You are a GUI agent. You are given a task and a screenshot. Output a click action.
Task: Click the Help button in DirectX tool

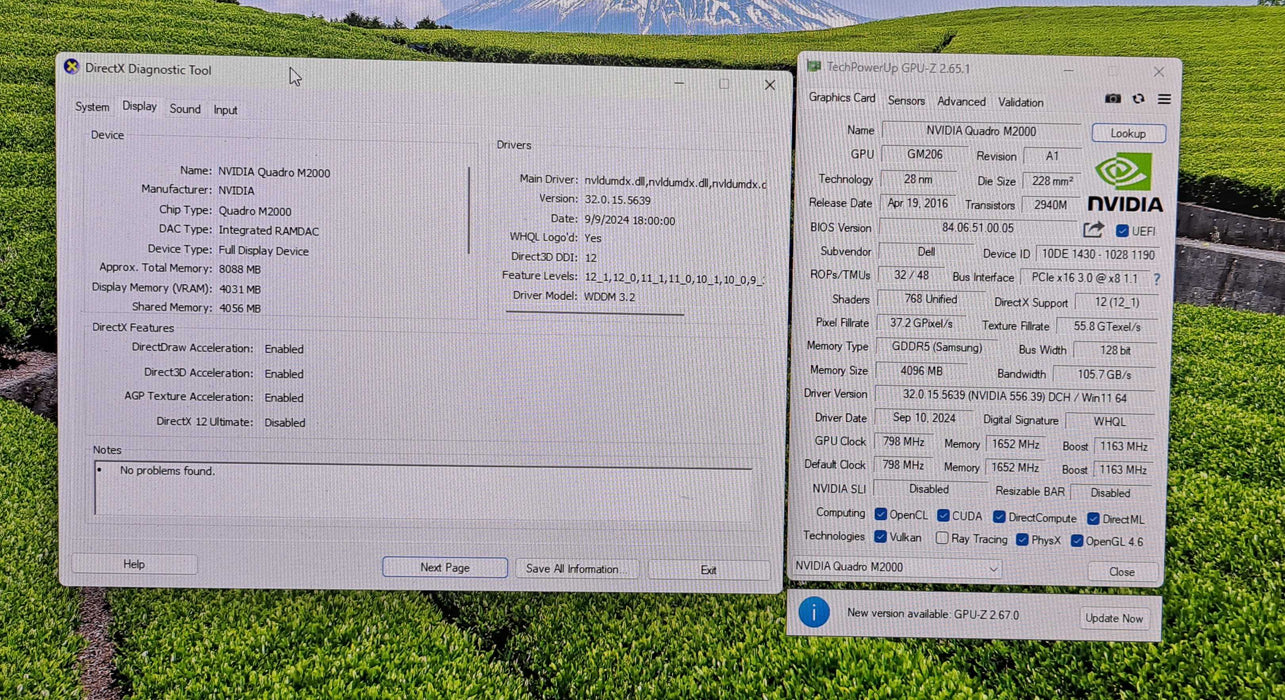(x=134, y=565)
